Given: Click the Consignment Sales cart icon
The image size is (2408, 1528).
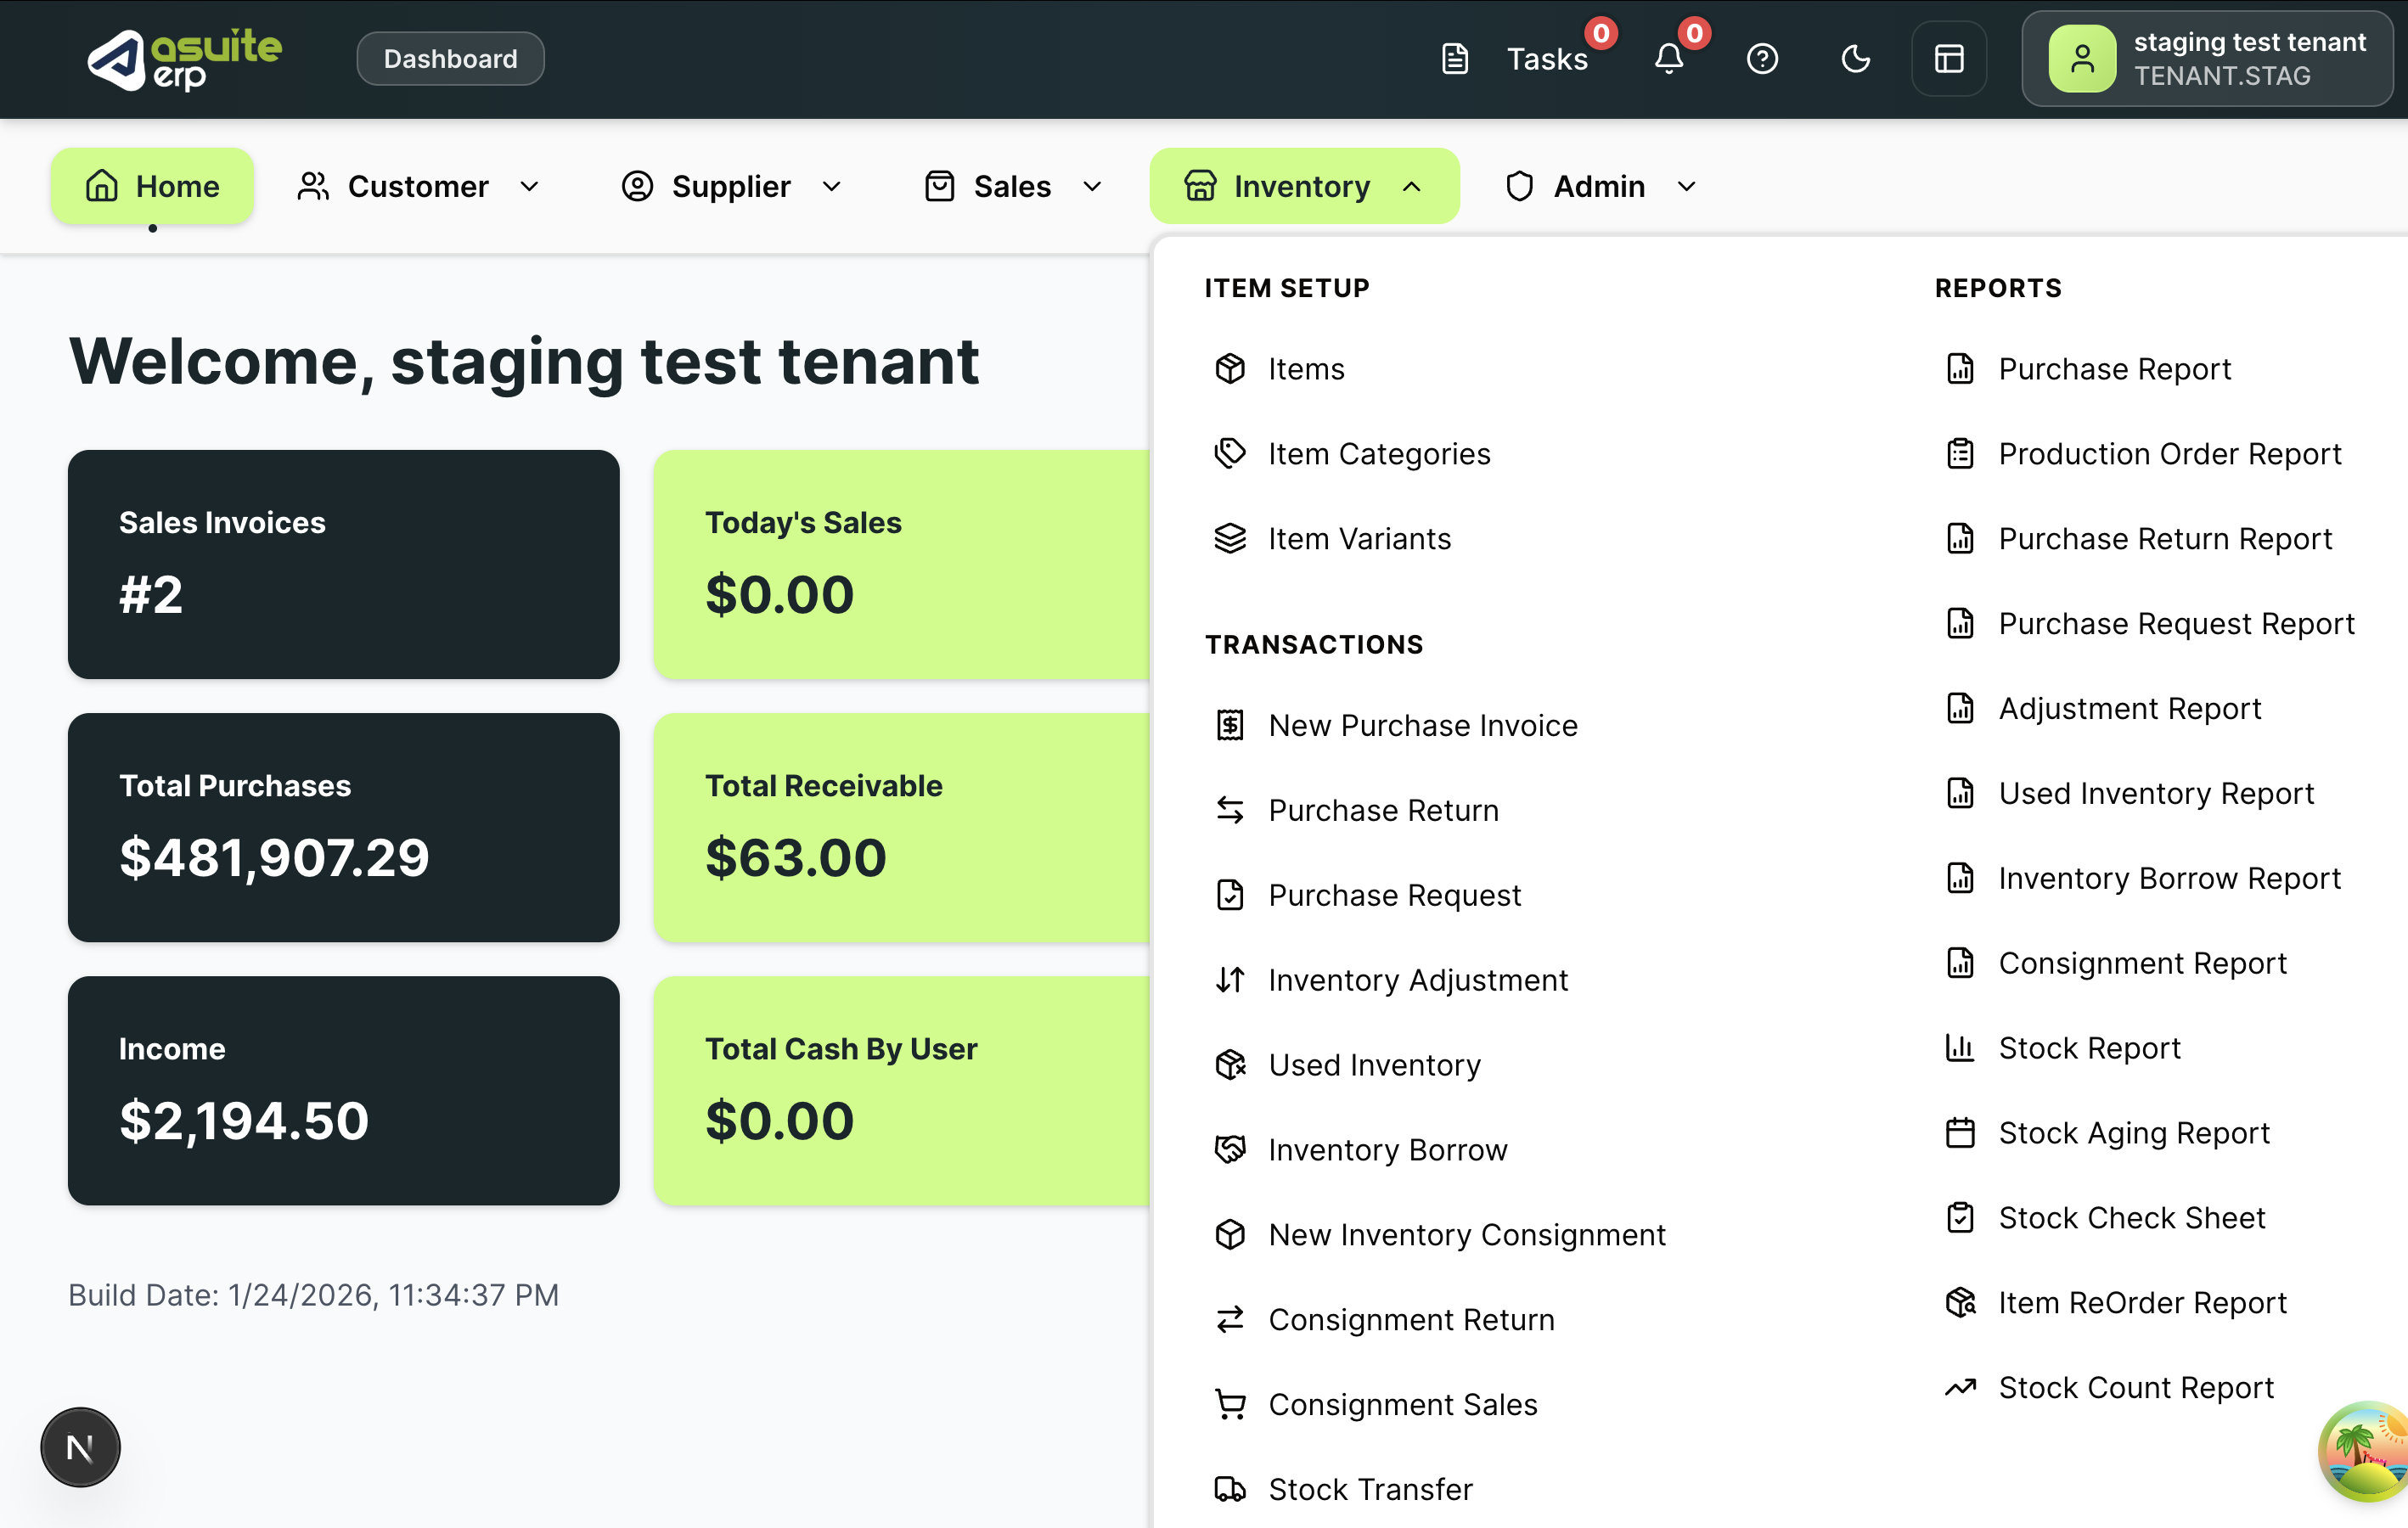Looking at the screenshot, I should point(1230,1405).
